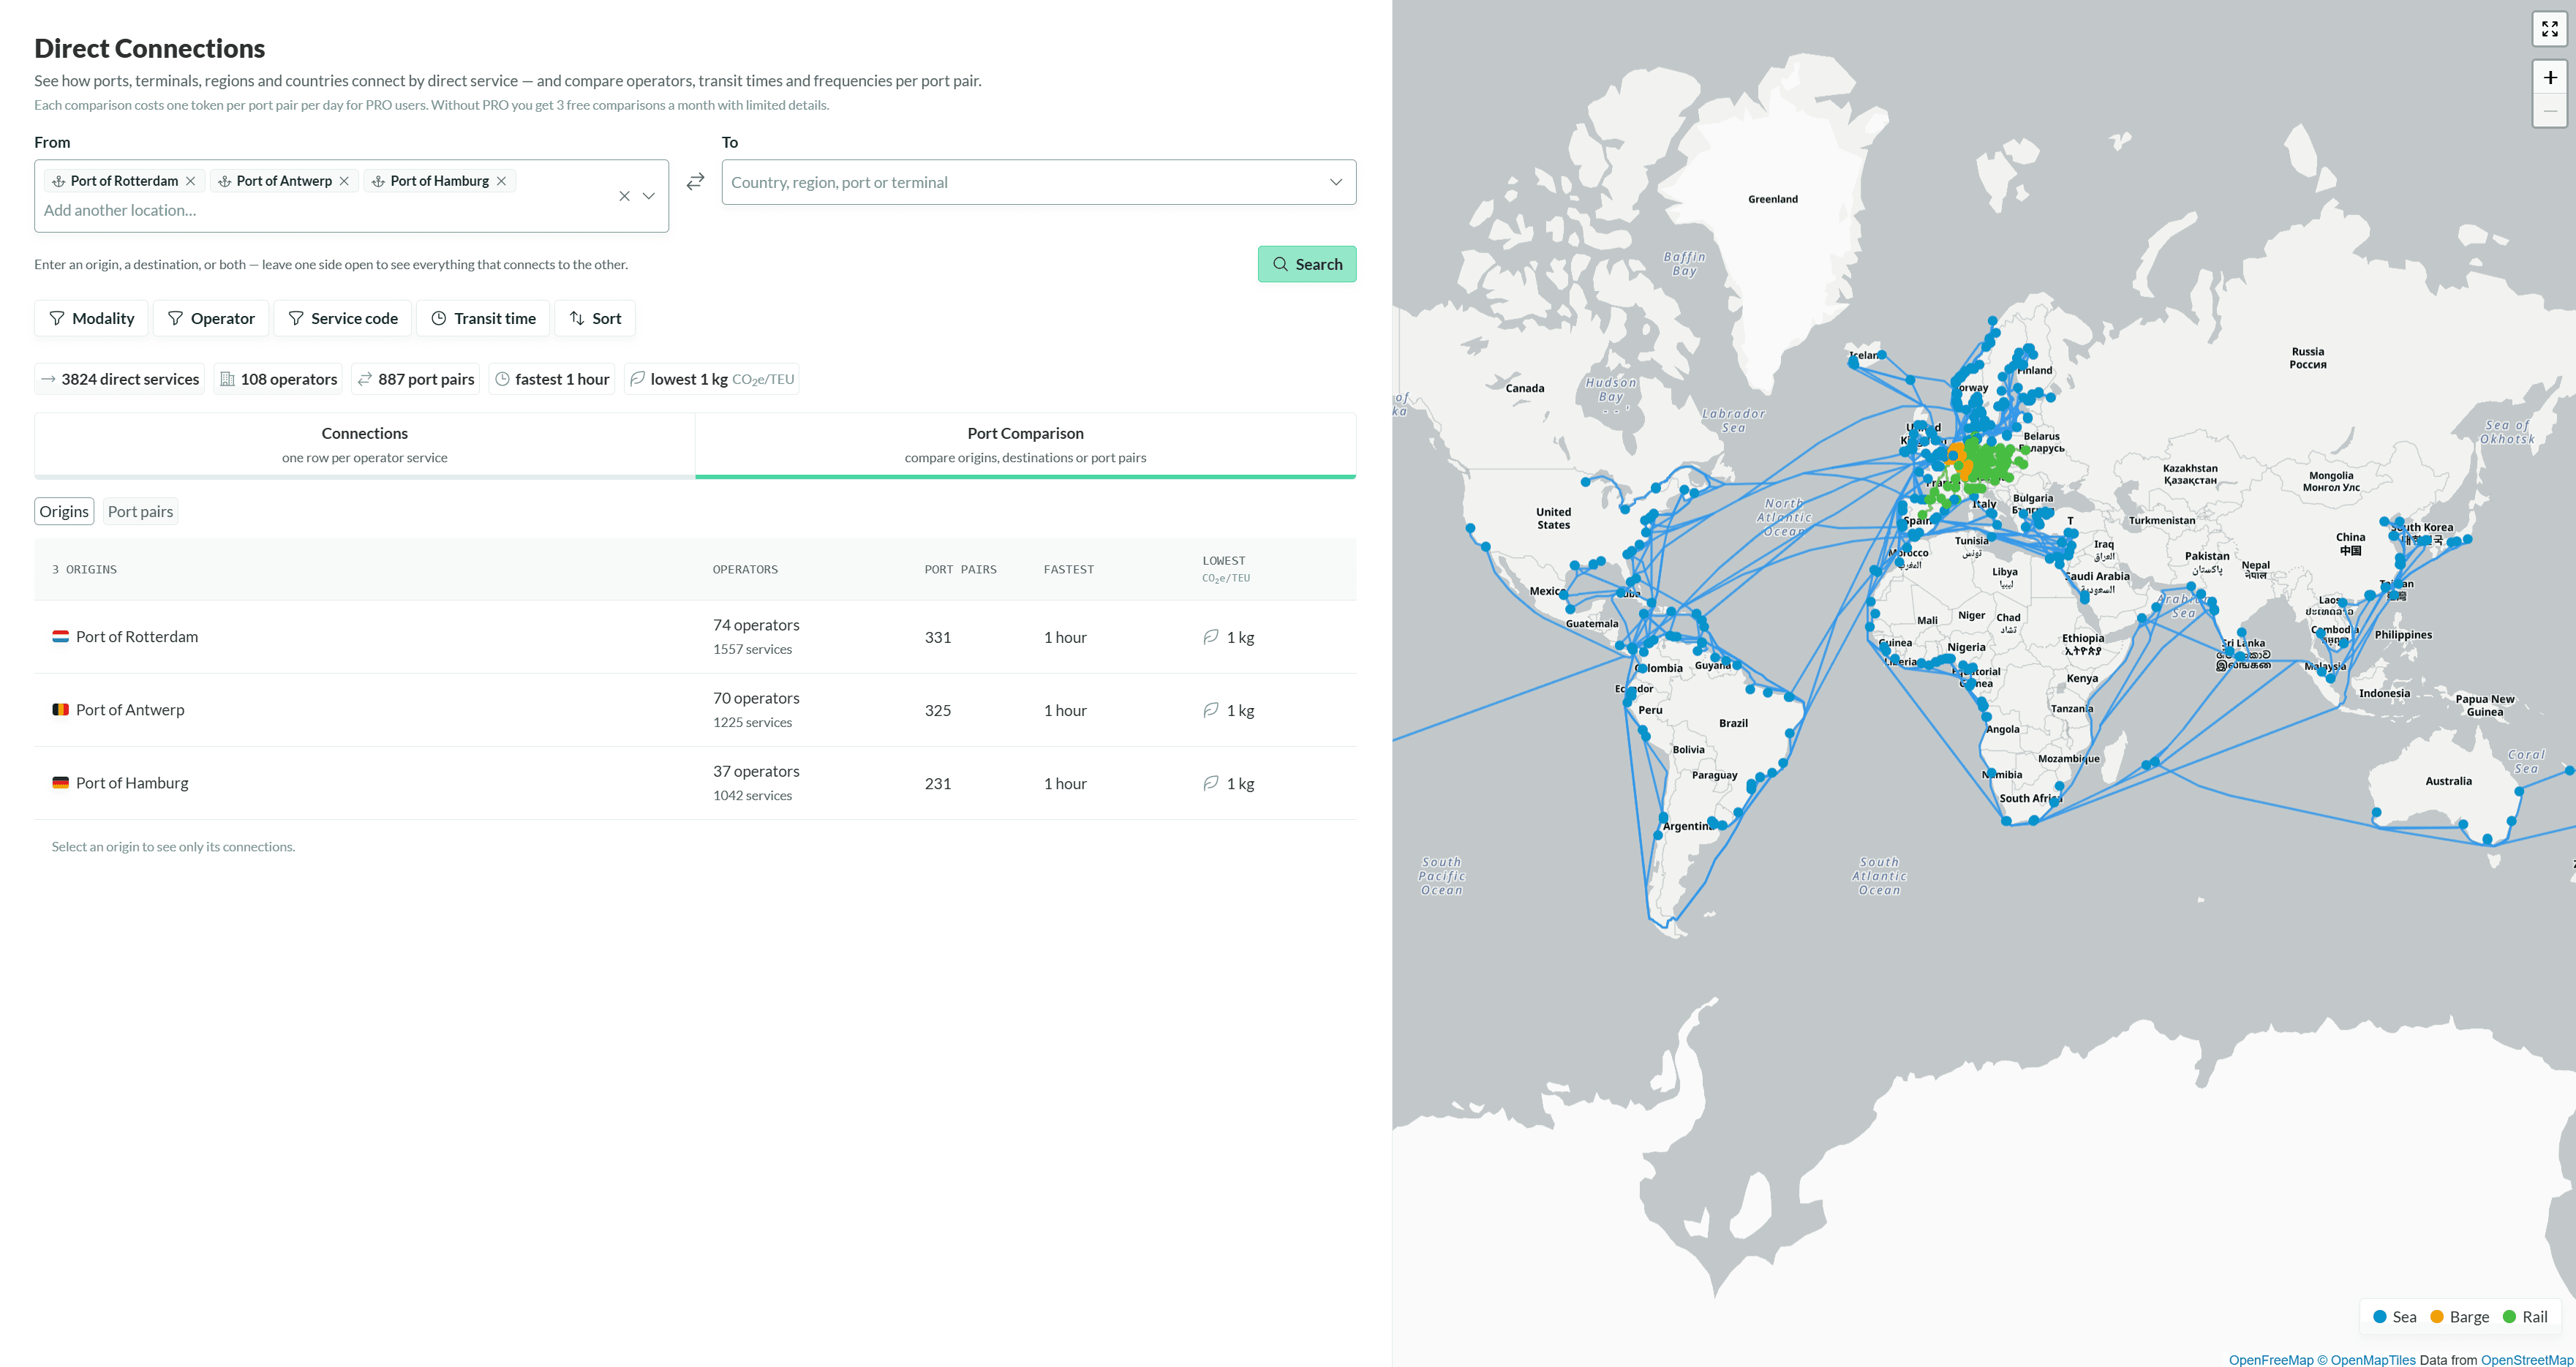
Task: Switch to the Connections tab
Action: click(x=365, y=445)
